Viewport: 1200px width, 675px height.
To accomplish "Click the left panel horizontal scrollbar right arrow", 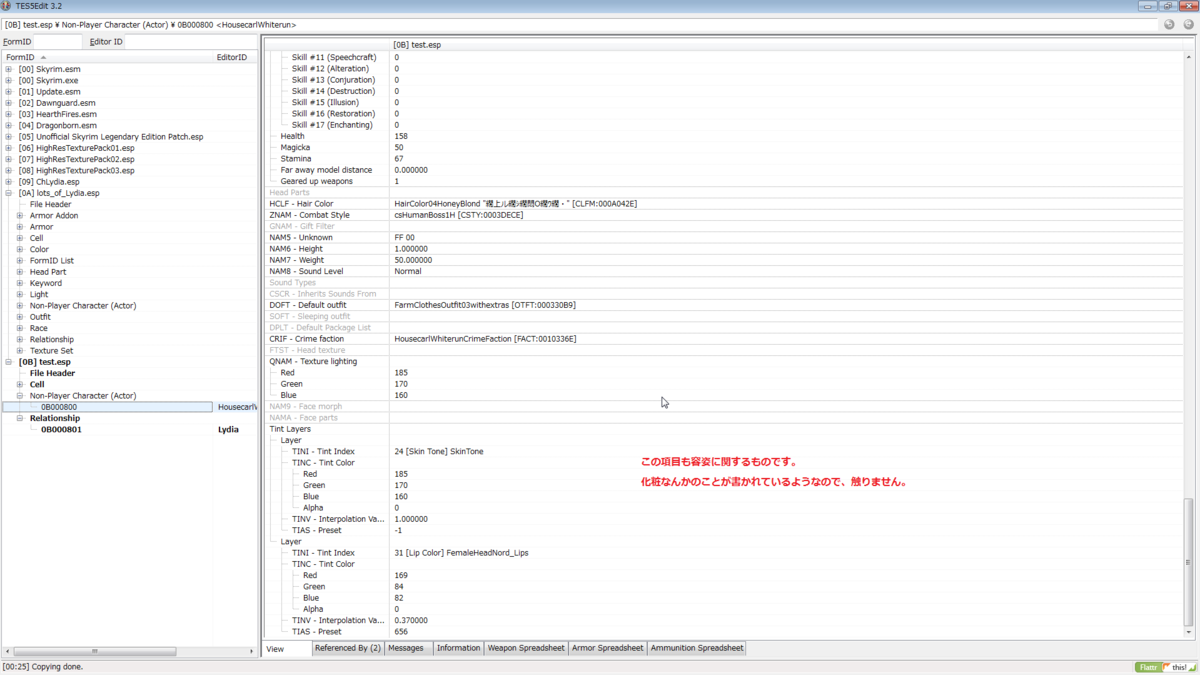I will coord(251,651).
